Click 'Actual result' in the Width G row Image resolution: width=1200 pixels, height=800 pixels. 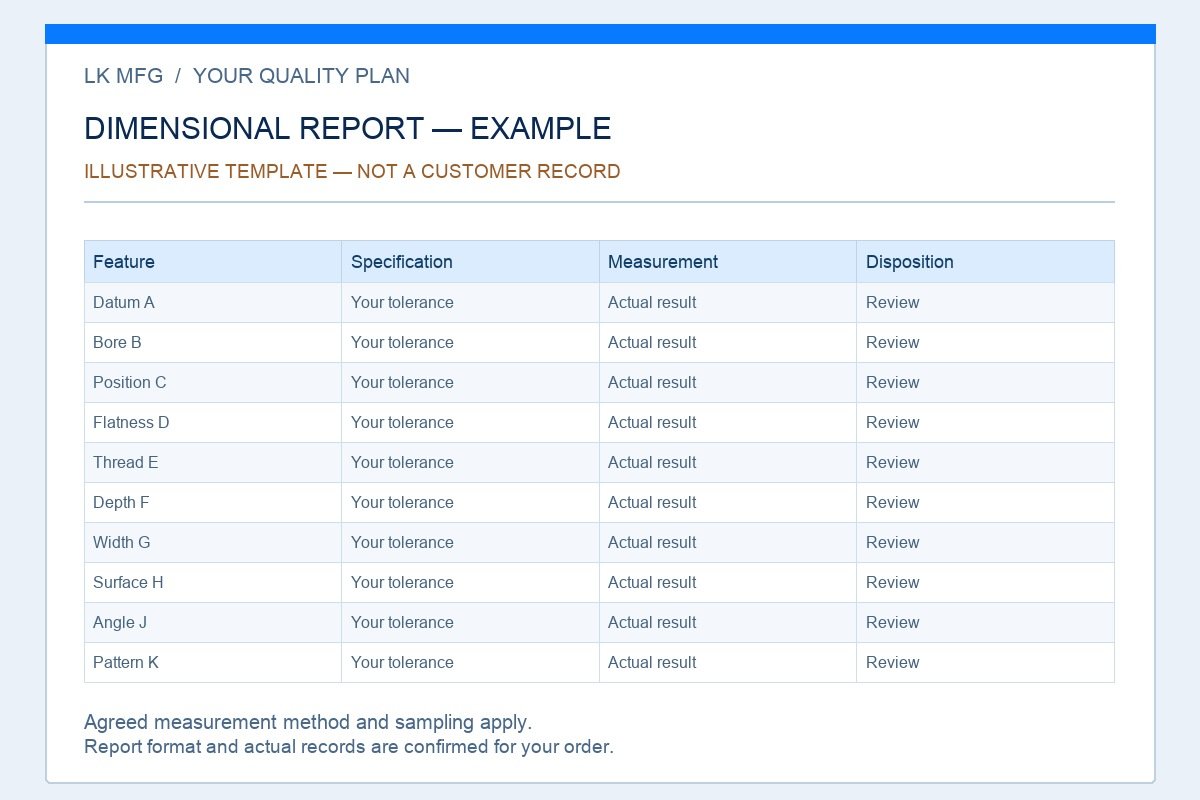(652, 542)
